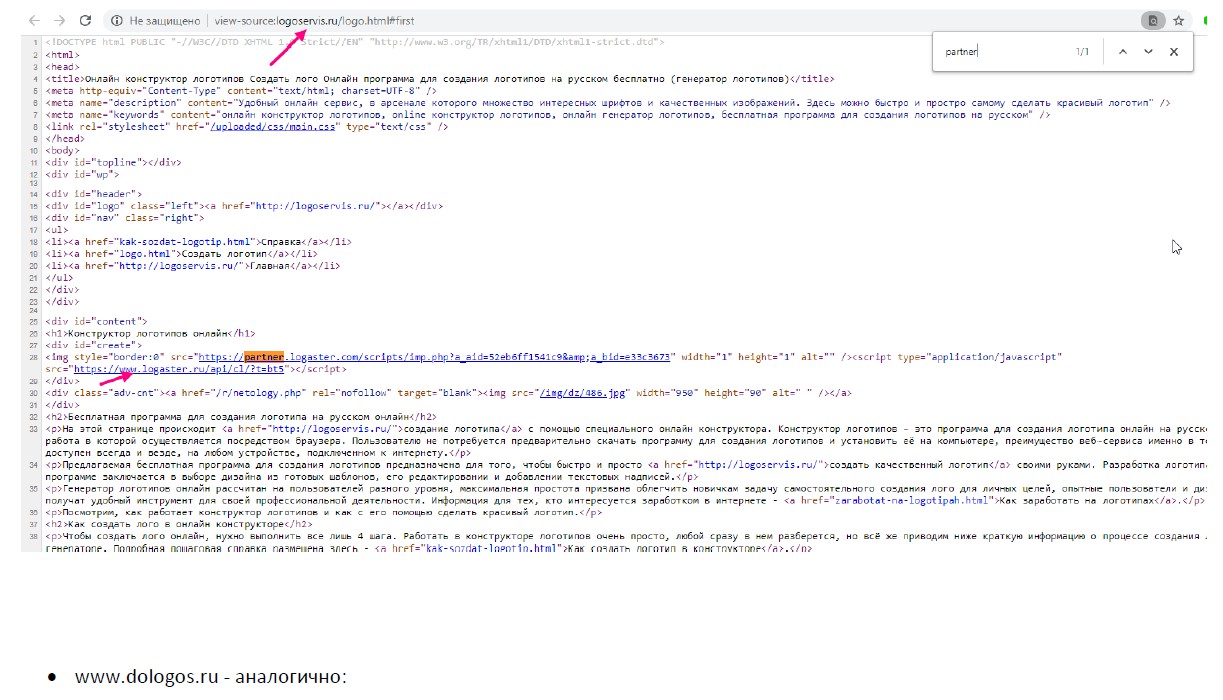Click the div id="content" line
This screenshot has height=700, width=1223.
pos(96,320)
